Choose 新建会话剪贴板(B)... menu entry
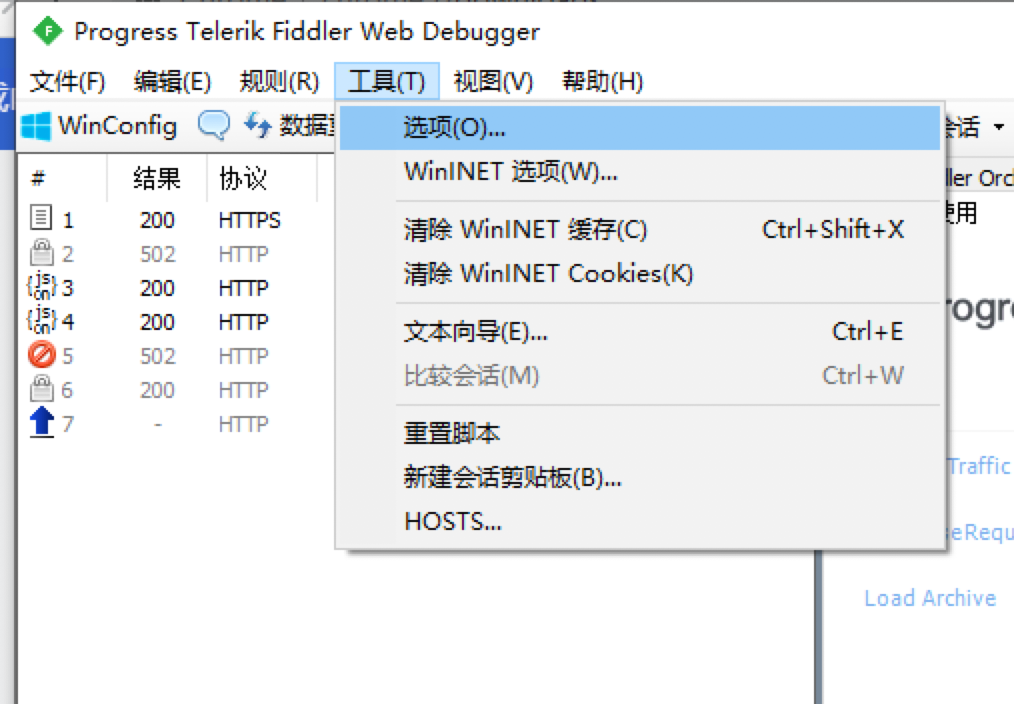The height and width of the screenshot is (704, 1014). 640,478
